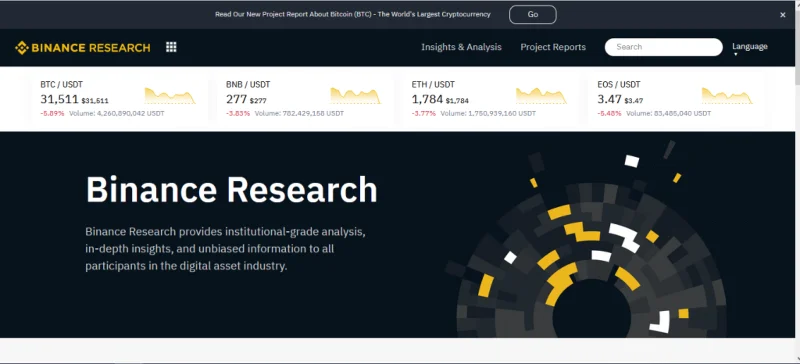Click the BNB / USDT price chart
Screen dimensions: 800x364
click(x=356, y=96)
